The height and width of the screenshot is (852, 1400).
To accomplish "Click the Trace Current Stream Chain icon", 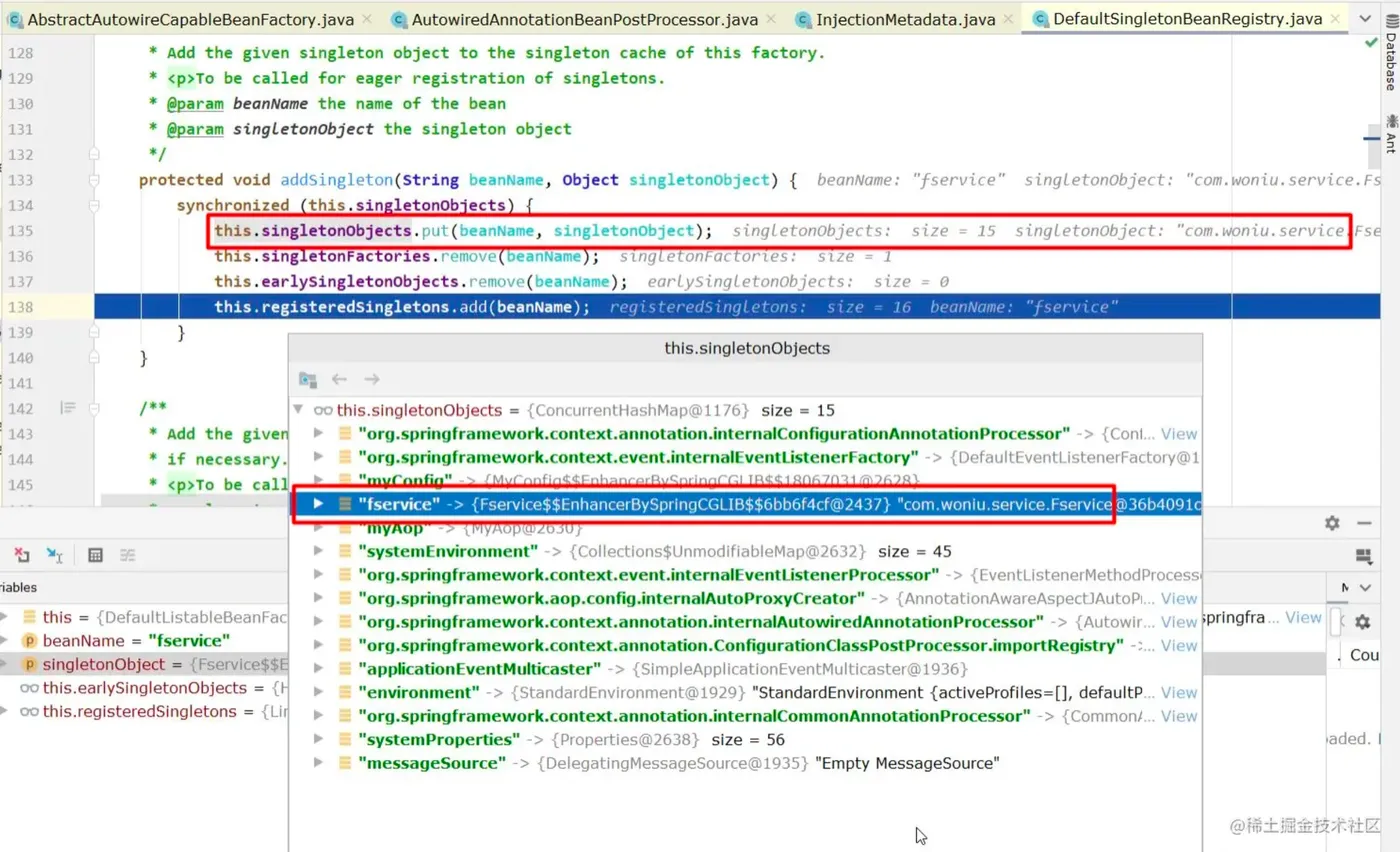I will click(x=128, y=555).
